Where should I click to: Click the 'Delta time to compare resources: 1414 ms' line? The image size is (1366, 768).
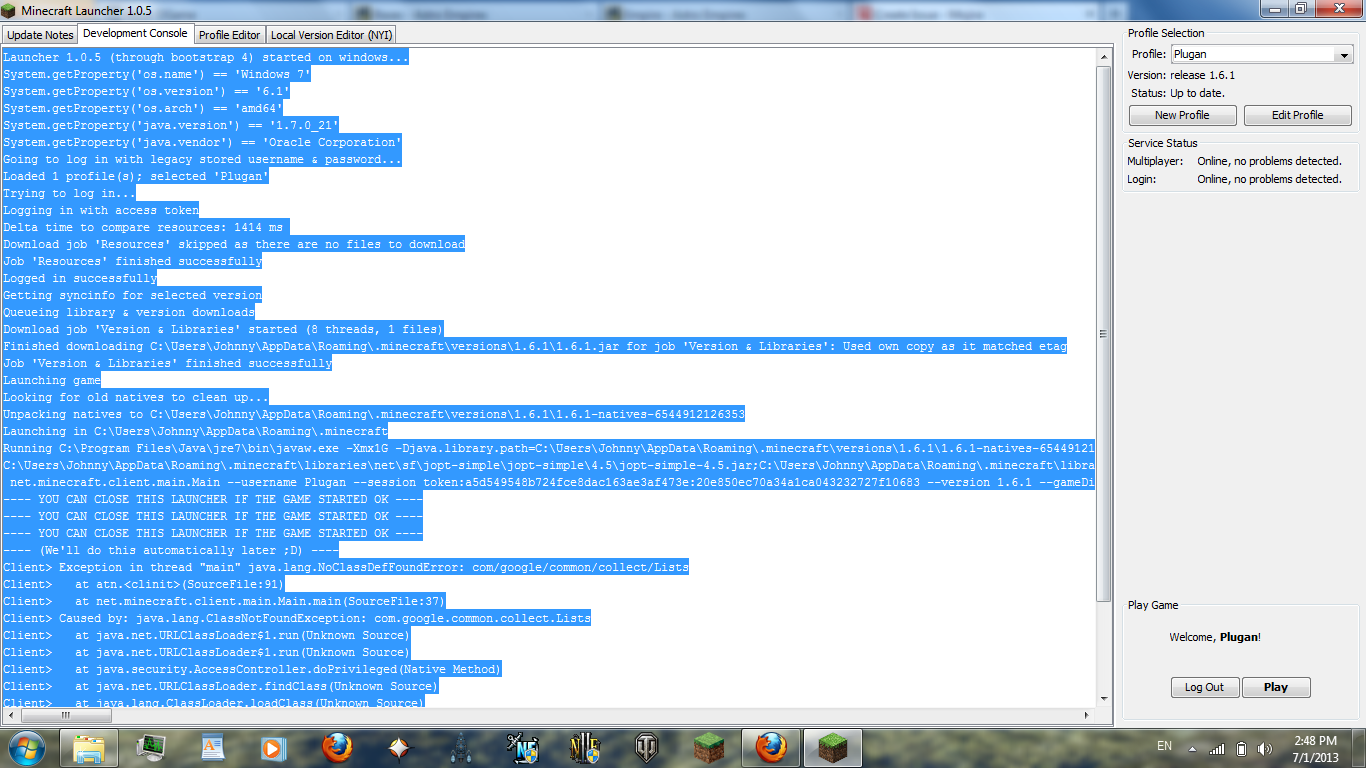147,227
